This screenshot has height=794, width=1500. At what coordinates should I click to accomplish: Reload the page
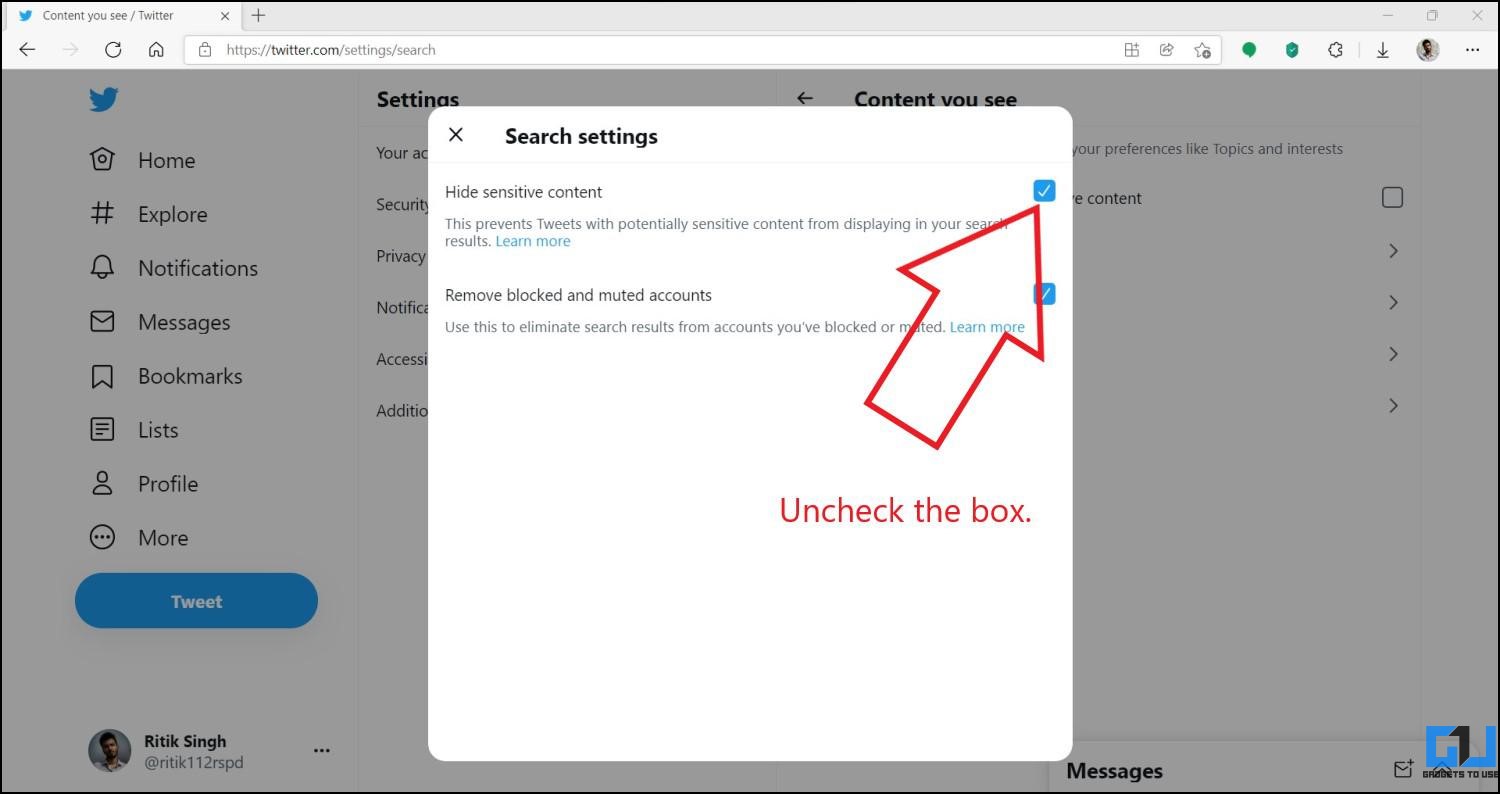click(x=113, y=50)
